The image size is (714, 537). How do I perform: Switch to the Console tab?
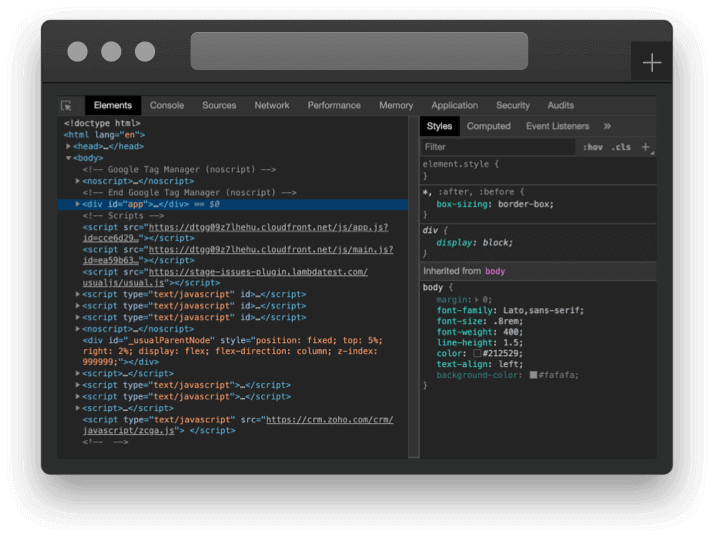click(167, 105)
